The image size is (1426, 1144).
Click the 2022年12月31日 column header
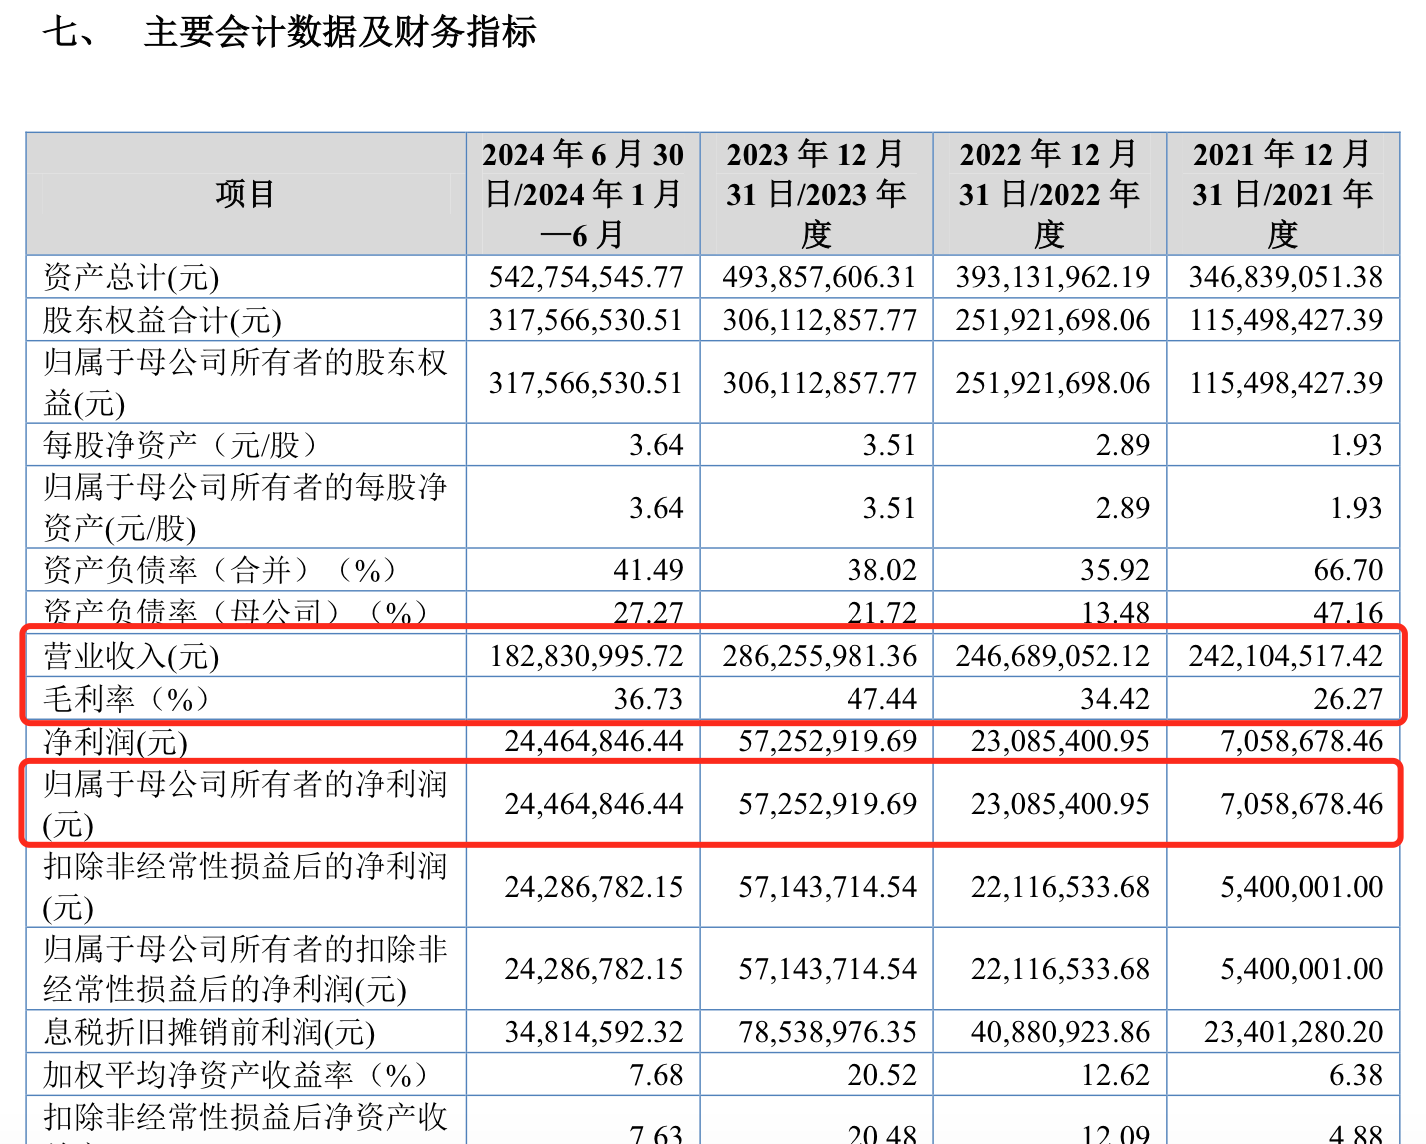(1049, 194)
